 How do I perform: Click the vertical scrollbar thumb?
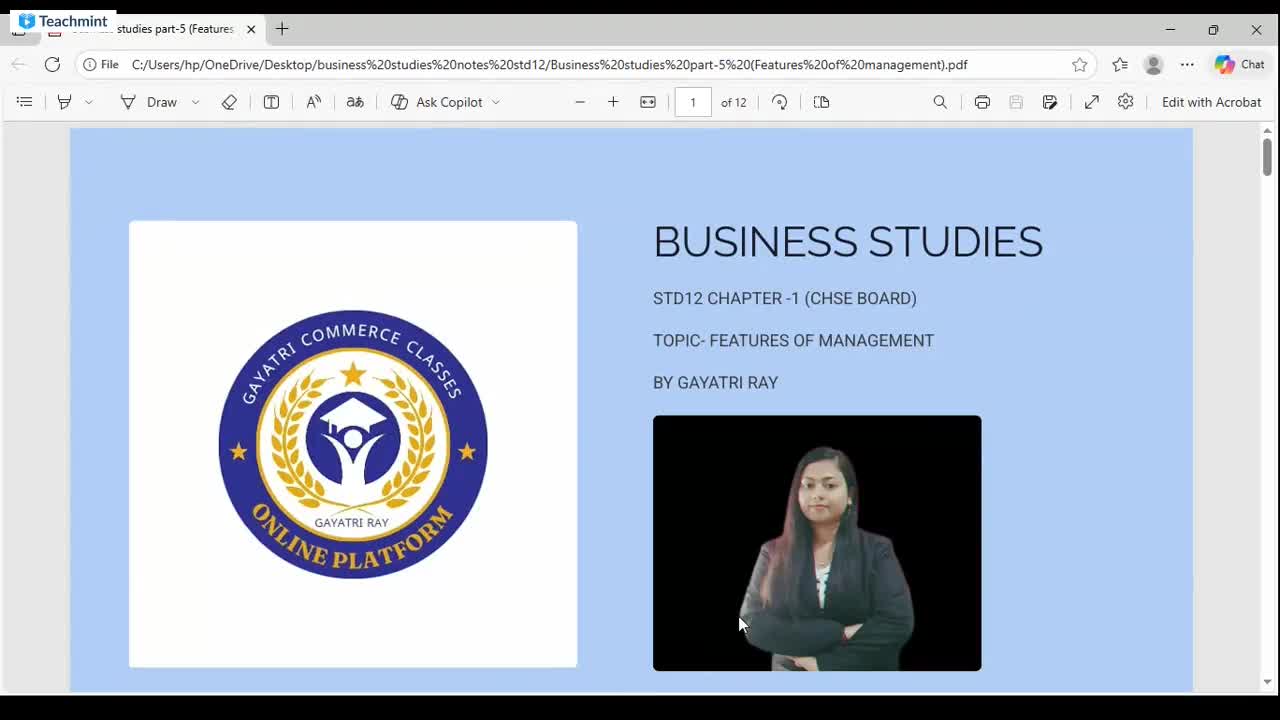tap(1267, 157)
